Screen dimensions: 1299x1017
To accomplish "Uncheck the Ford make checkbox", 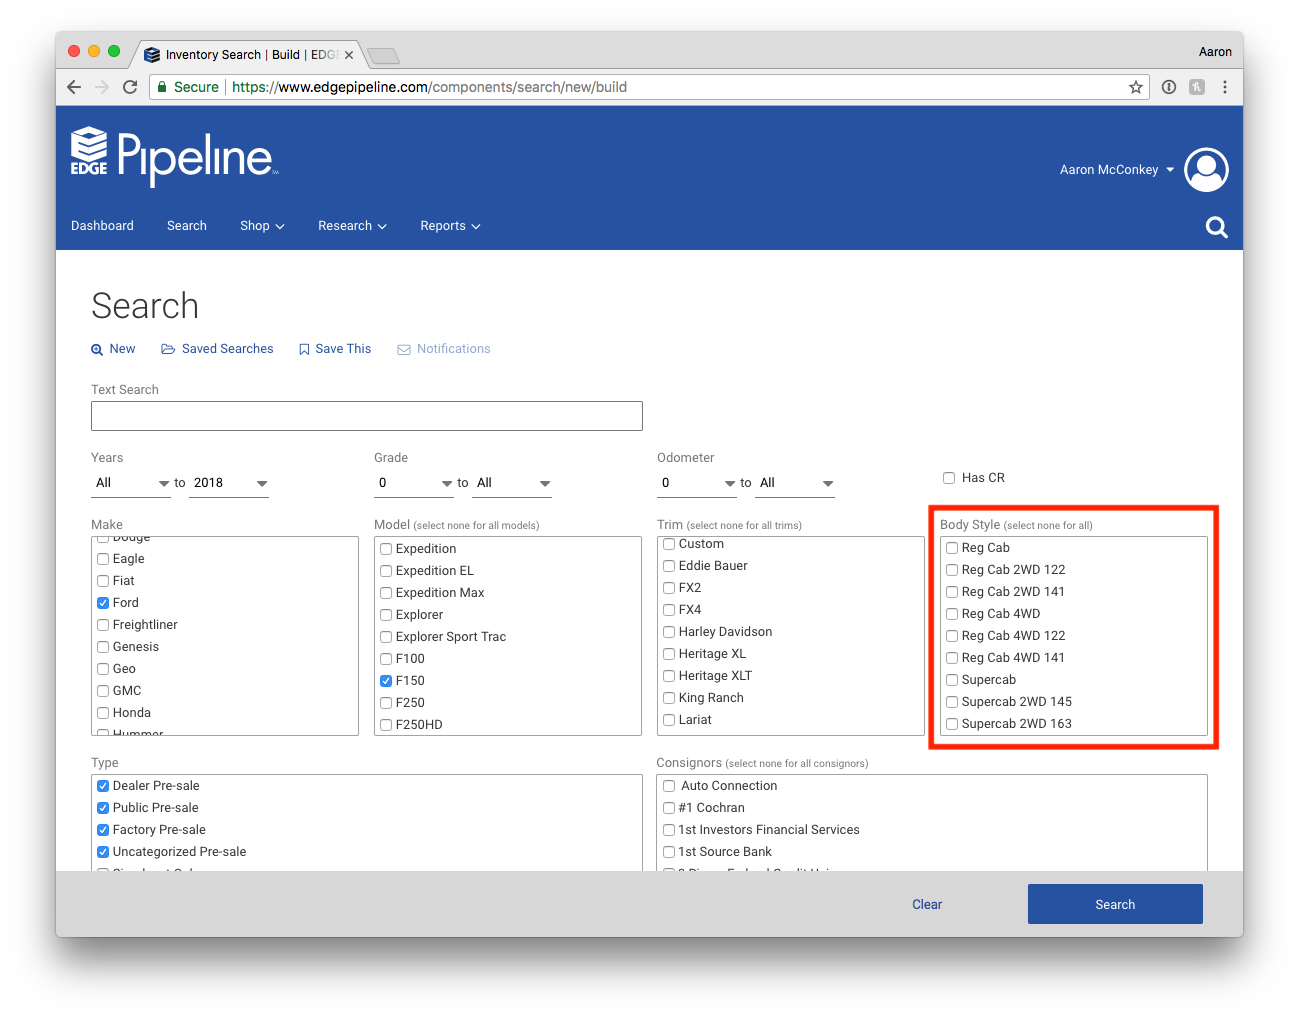I will click(103, 603).
